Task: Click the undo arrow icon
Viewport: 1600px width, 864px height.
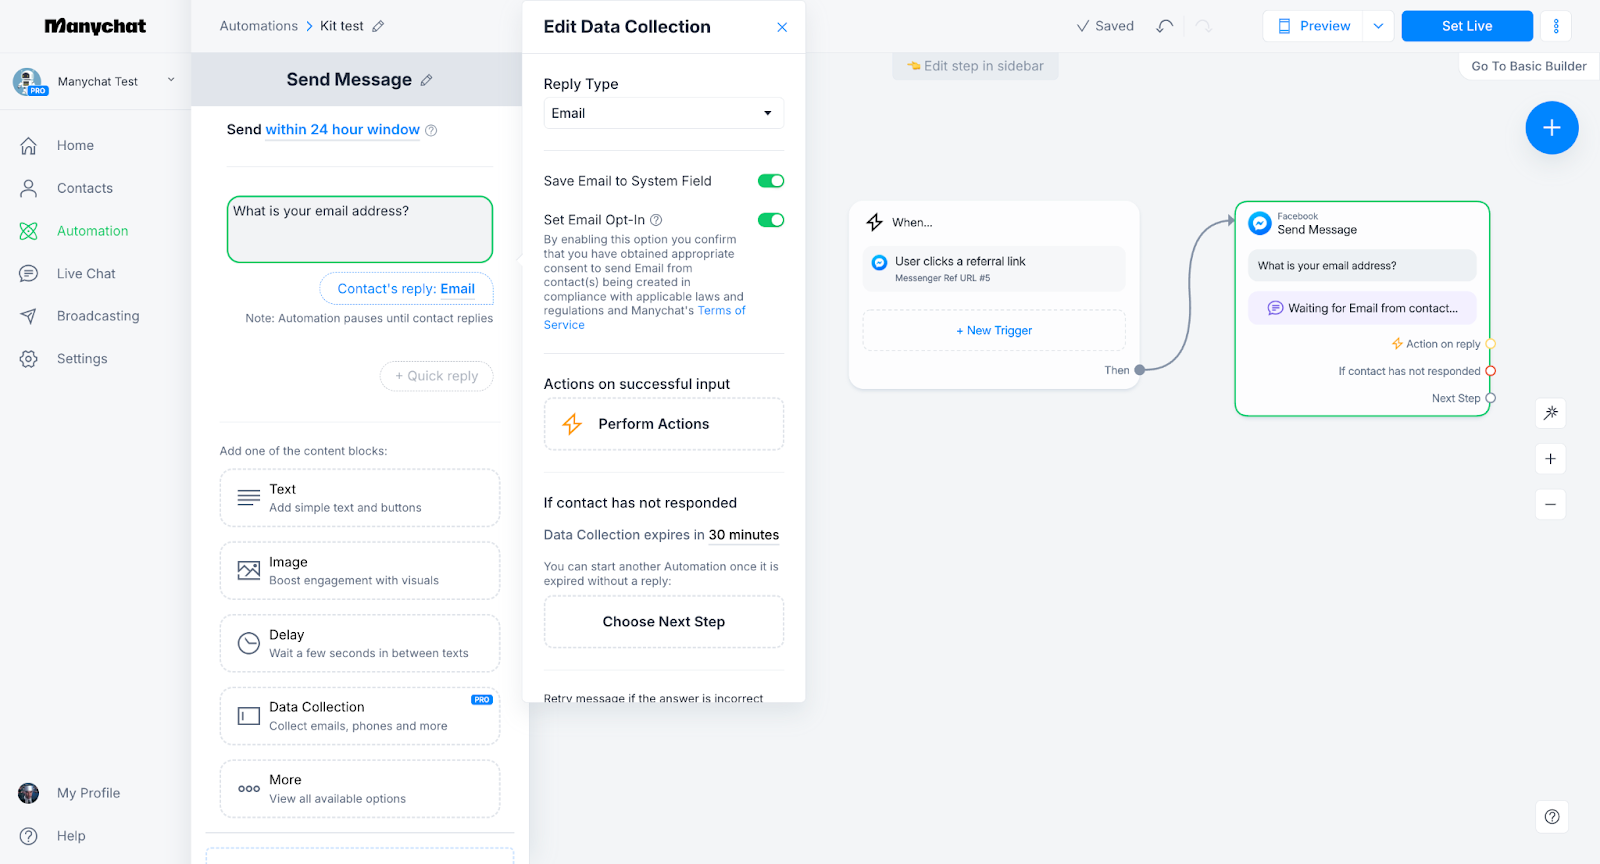Action: pos(1164,26)
